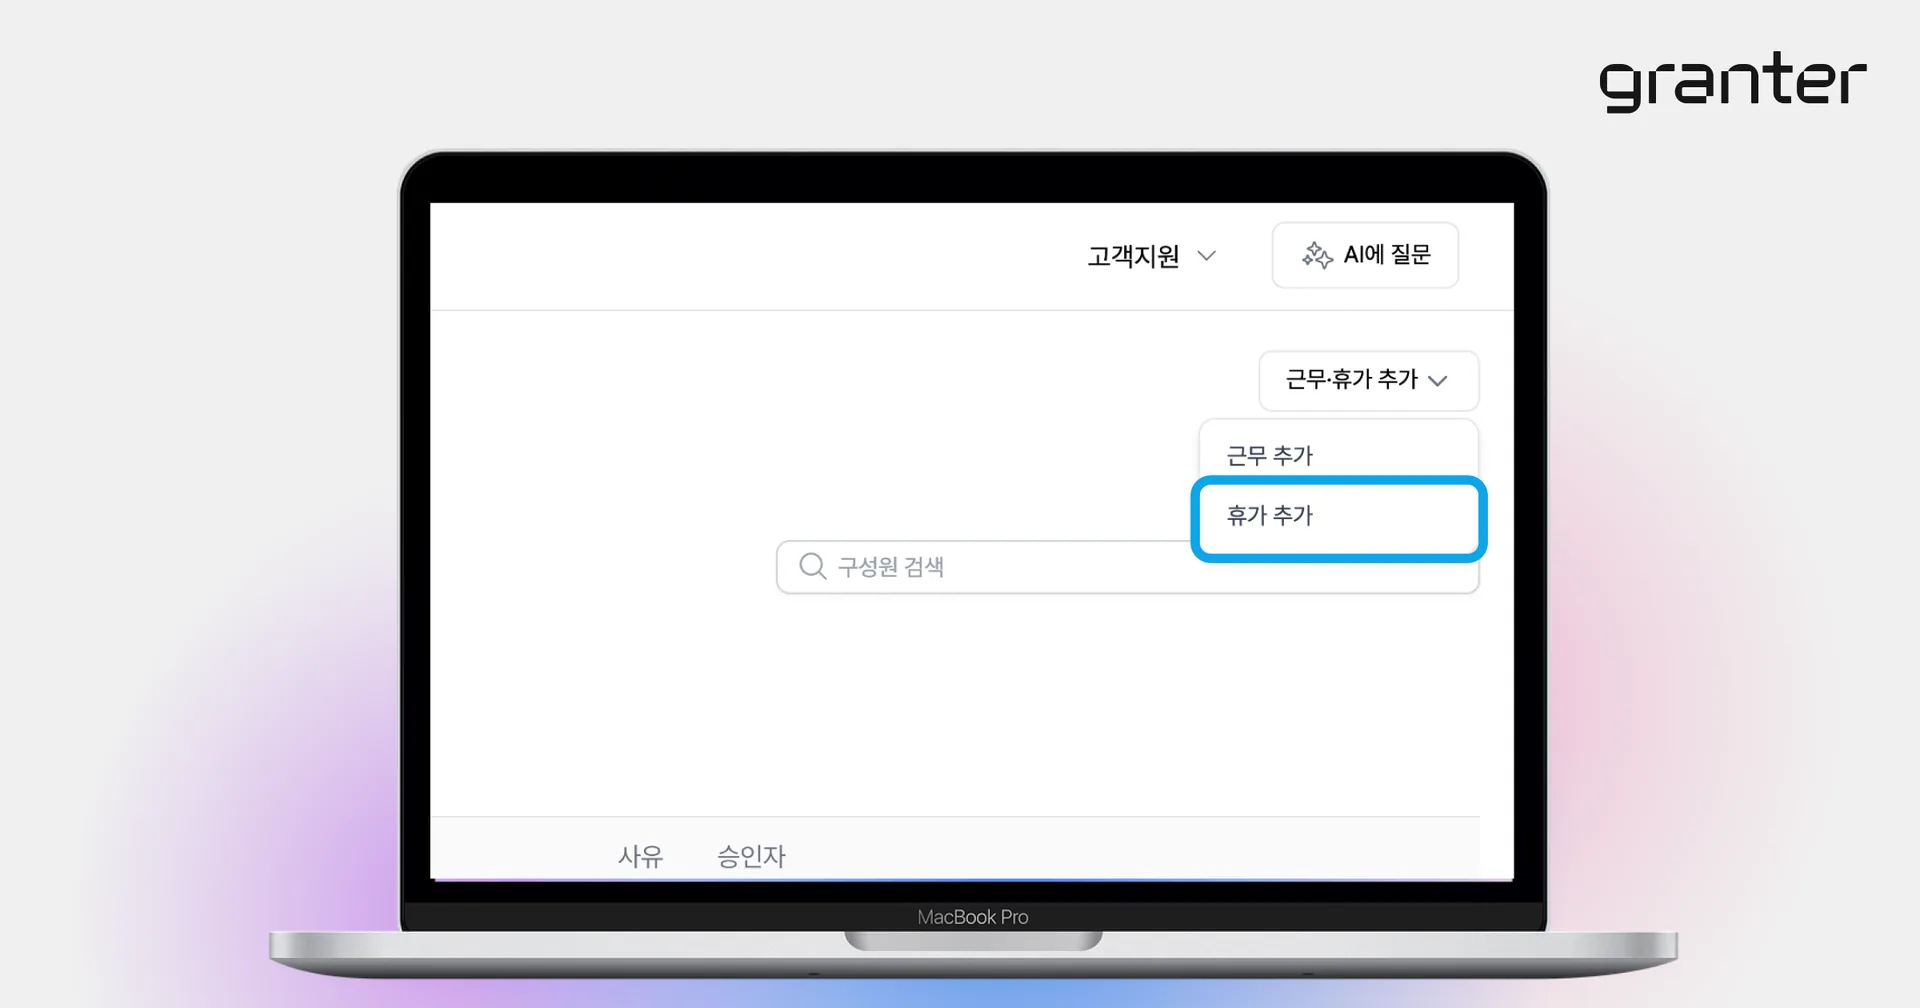Focus the 구성원 검색 search field

click(x=1127, y=567)
